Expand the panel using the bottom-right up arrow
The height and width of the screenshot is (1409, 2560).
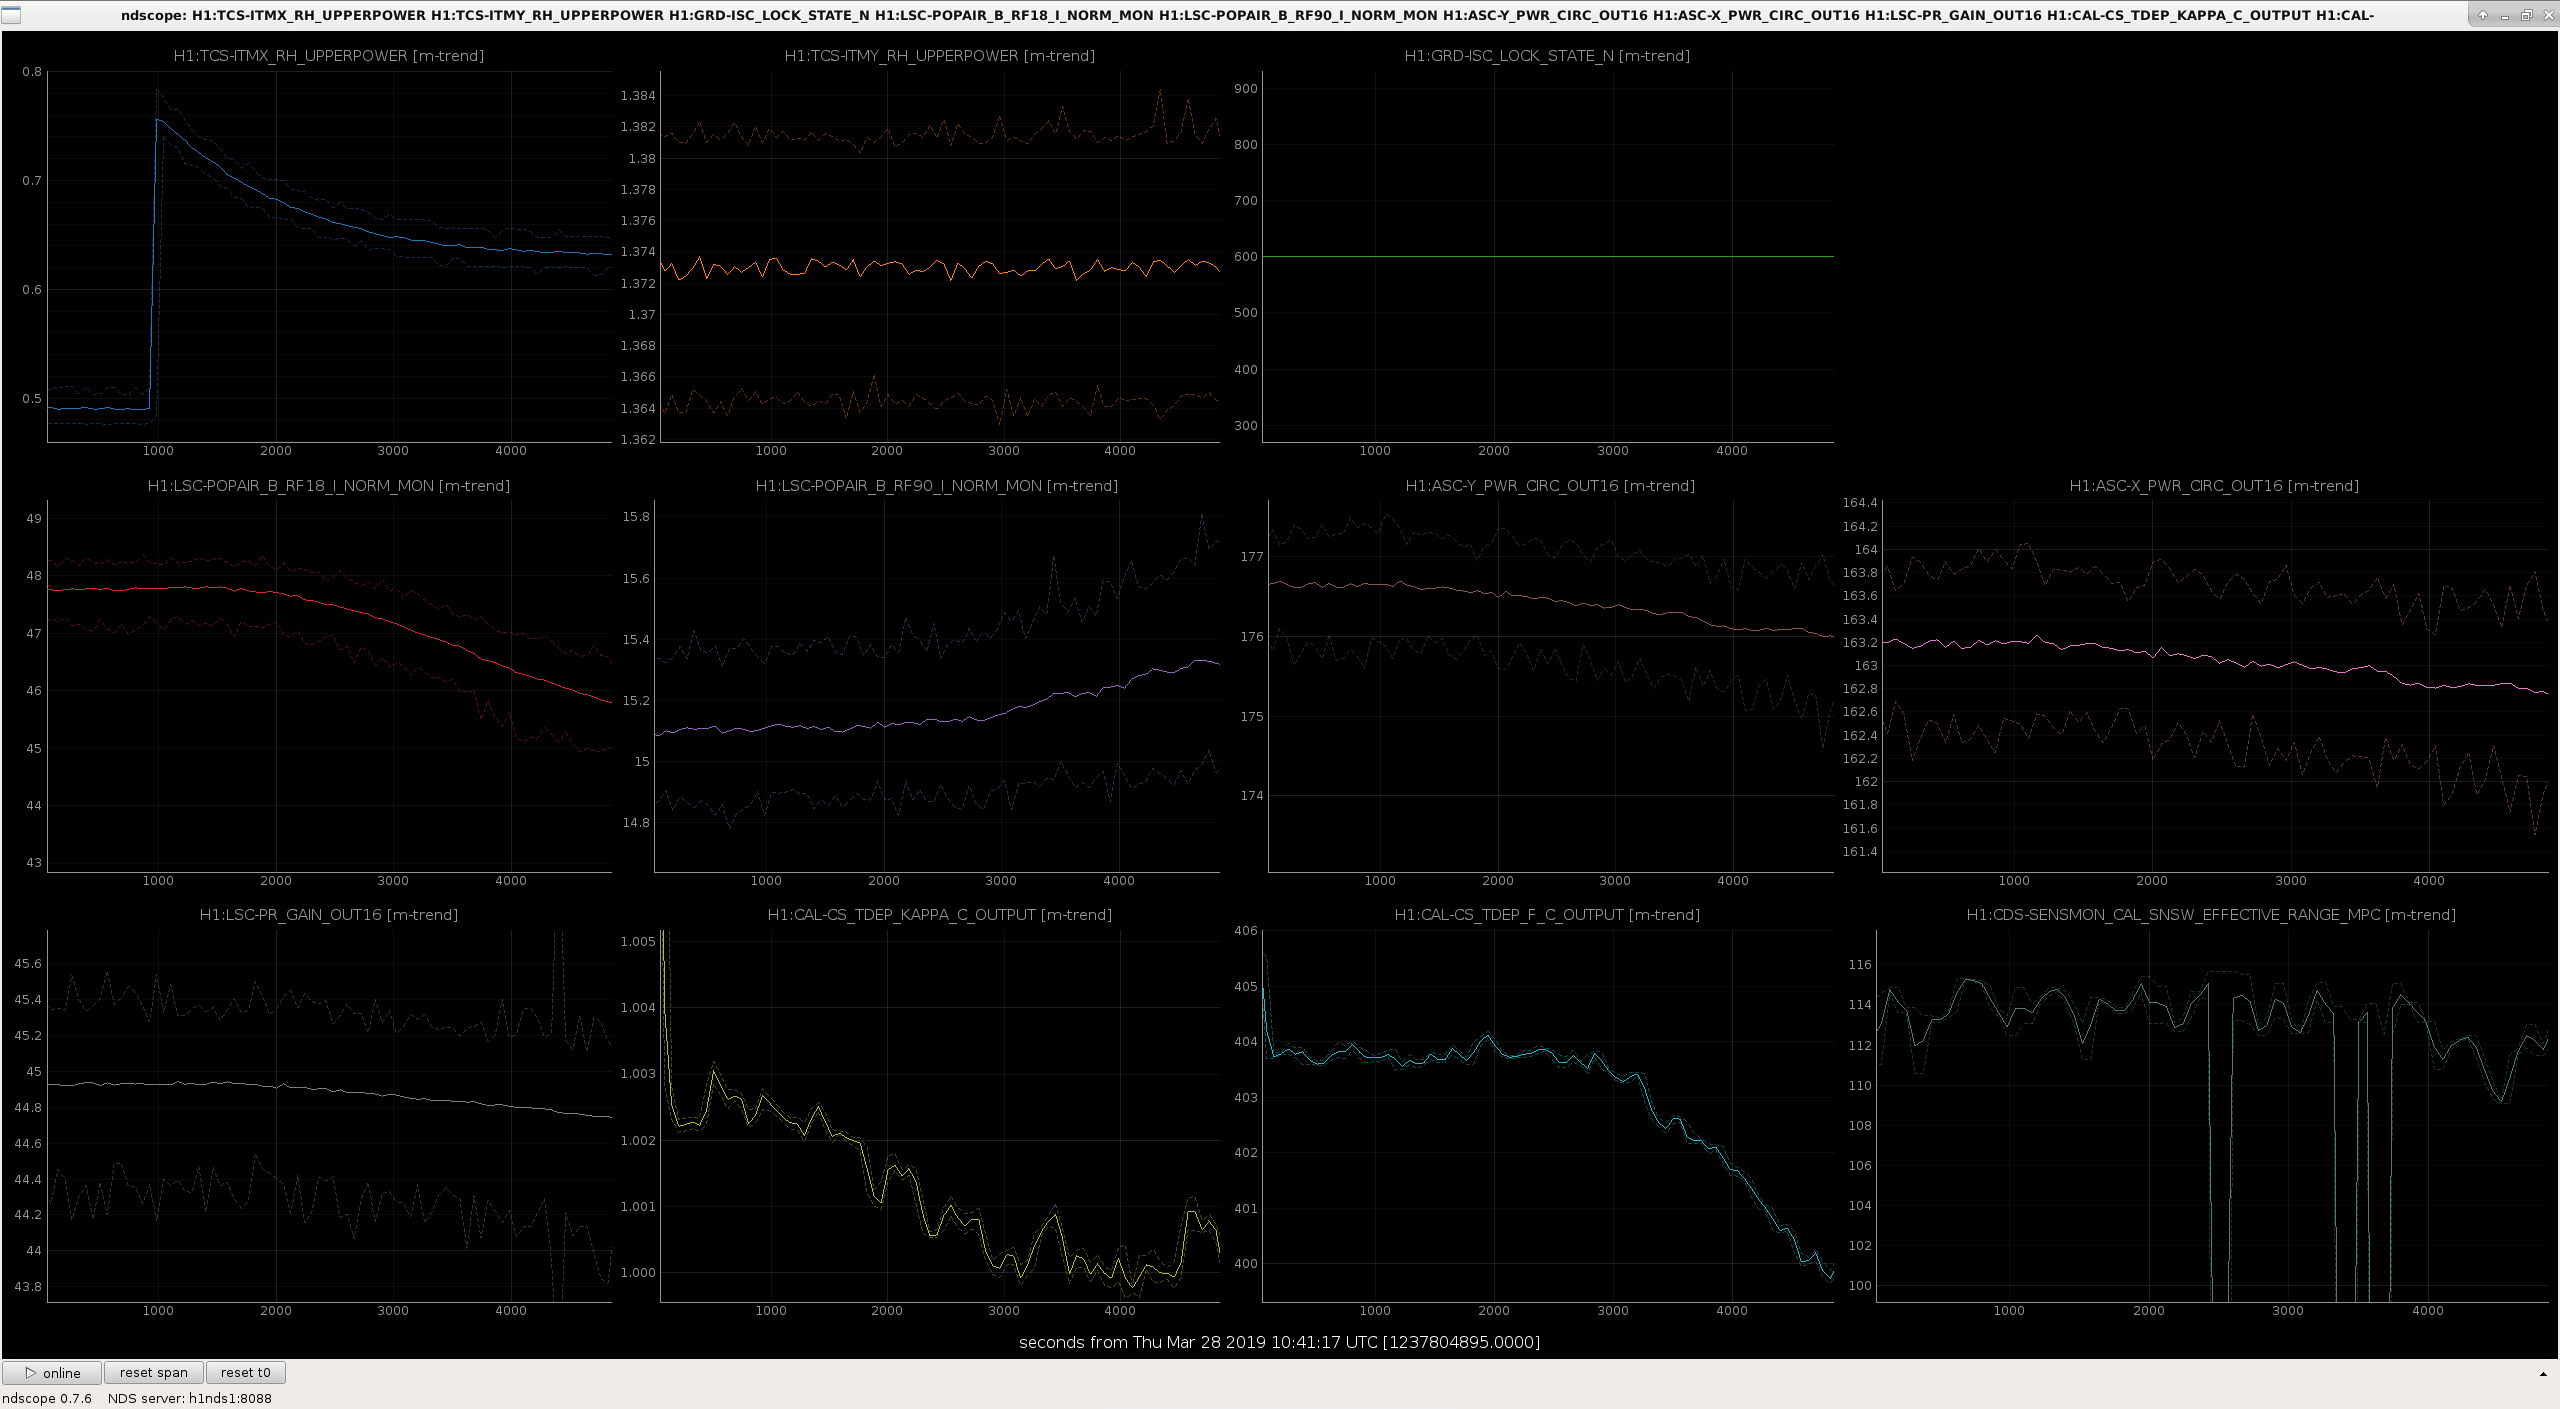(x=2543, y=1374)
